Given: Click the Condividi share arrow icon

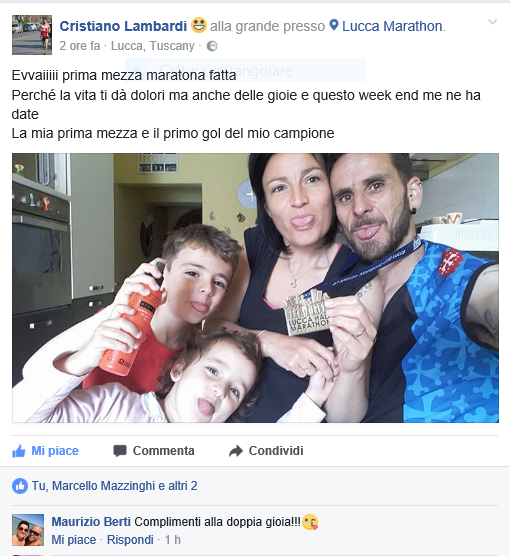Looking at the screenshot, I should [236, 451].
